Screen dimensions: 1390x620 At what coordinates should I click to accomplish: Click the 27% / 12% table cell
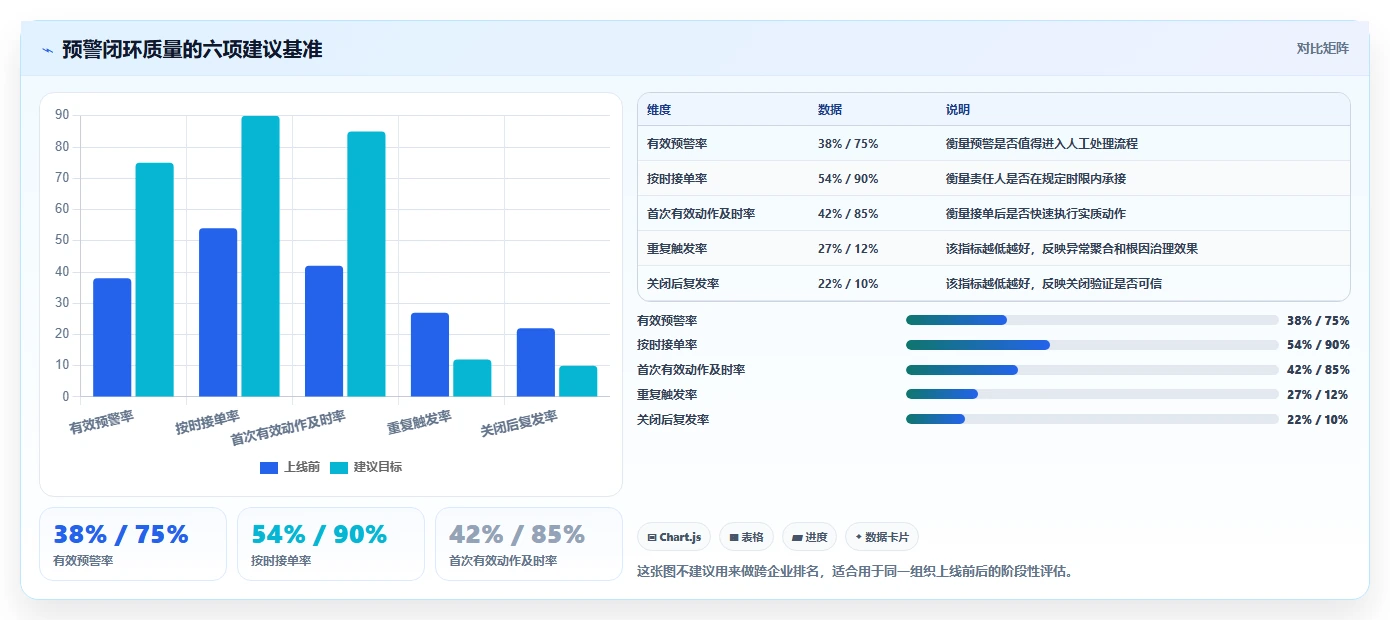click(848, 248)
